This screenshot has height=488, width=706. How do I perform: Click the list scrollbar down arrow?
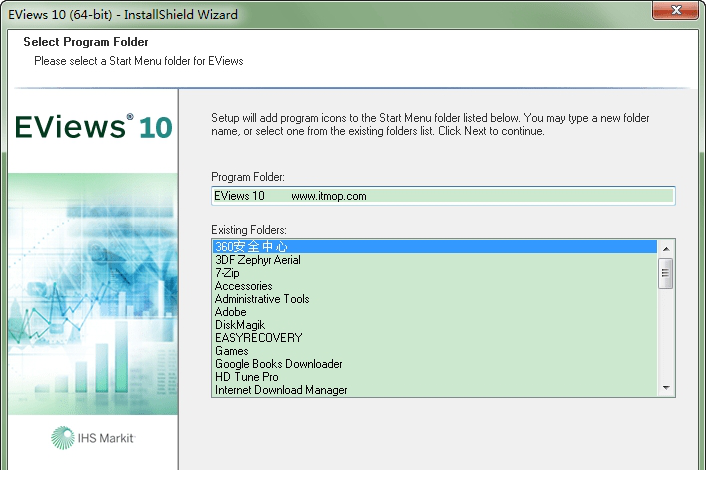666,388
